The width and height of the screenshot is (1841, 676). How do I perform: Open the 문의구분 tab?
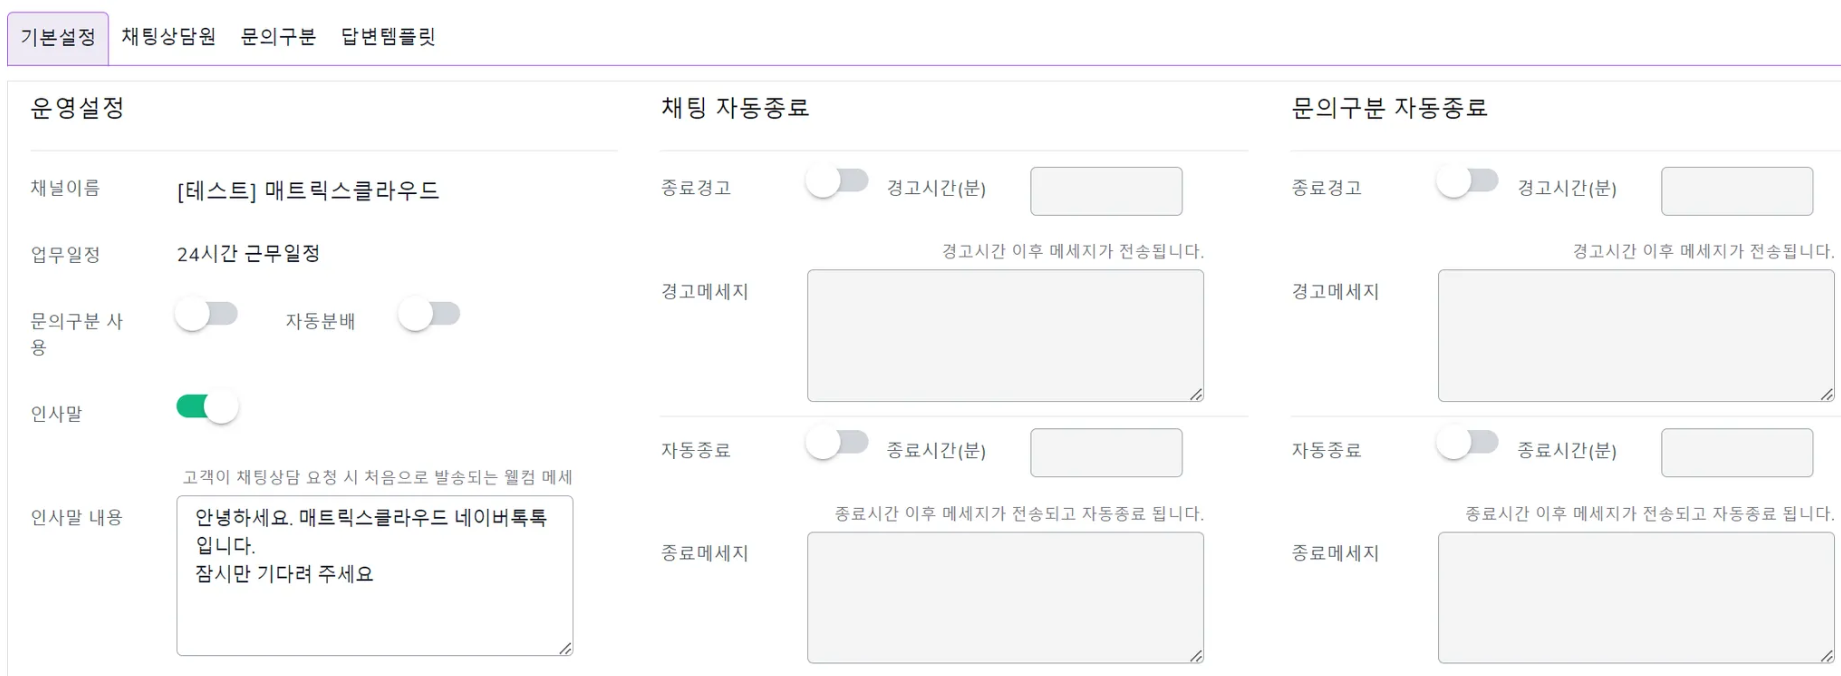278,37
